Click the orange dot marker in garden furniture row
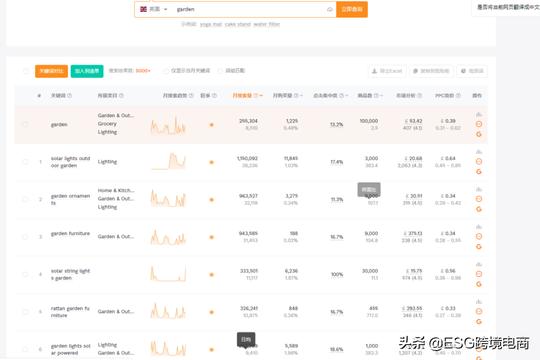 tap(211, 237)
